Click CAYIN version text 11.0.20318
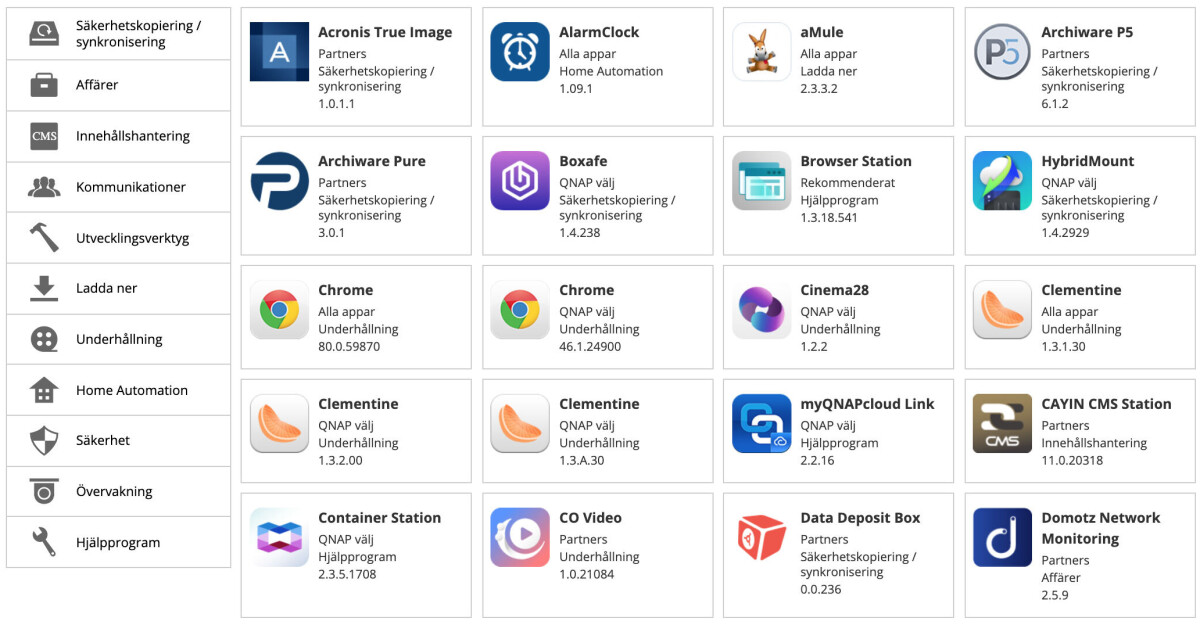 (x=1072, y=461)
